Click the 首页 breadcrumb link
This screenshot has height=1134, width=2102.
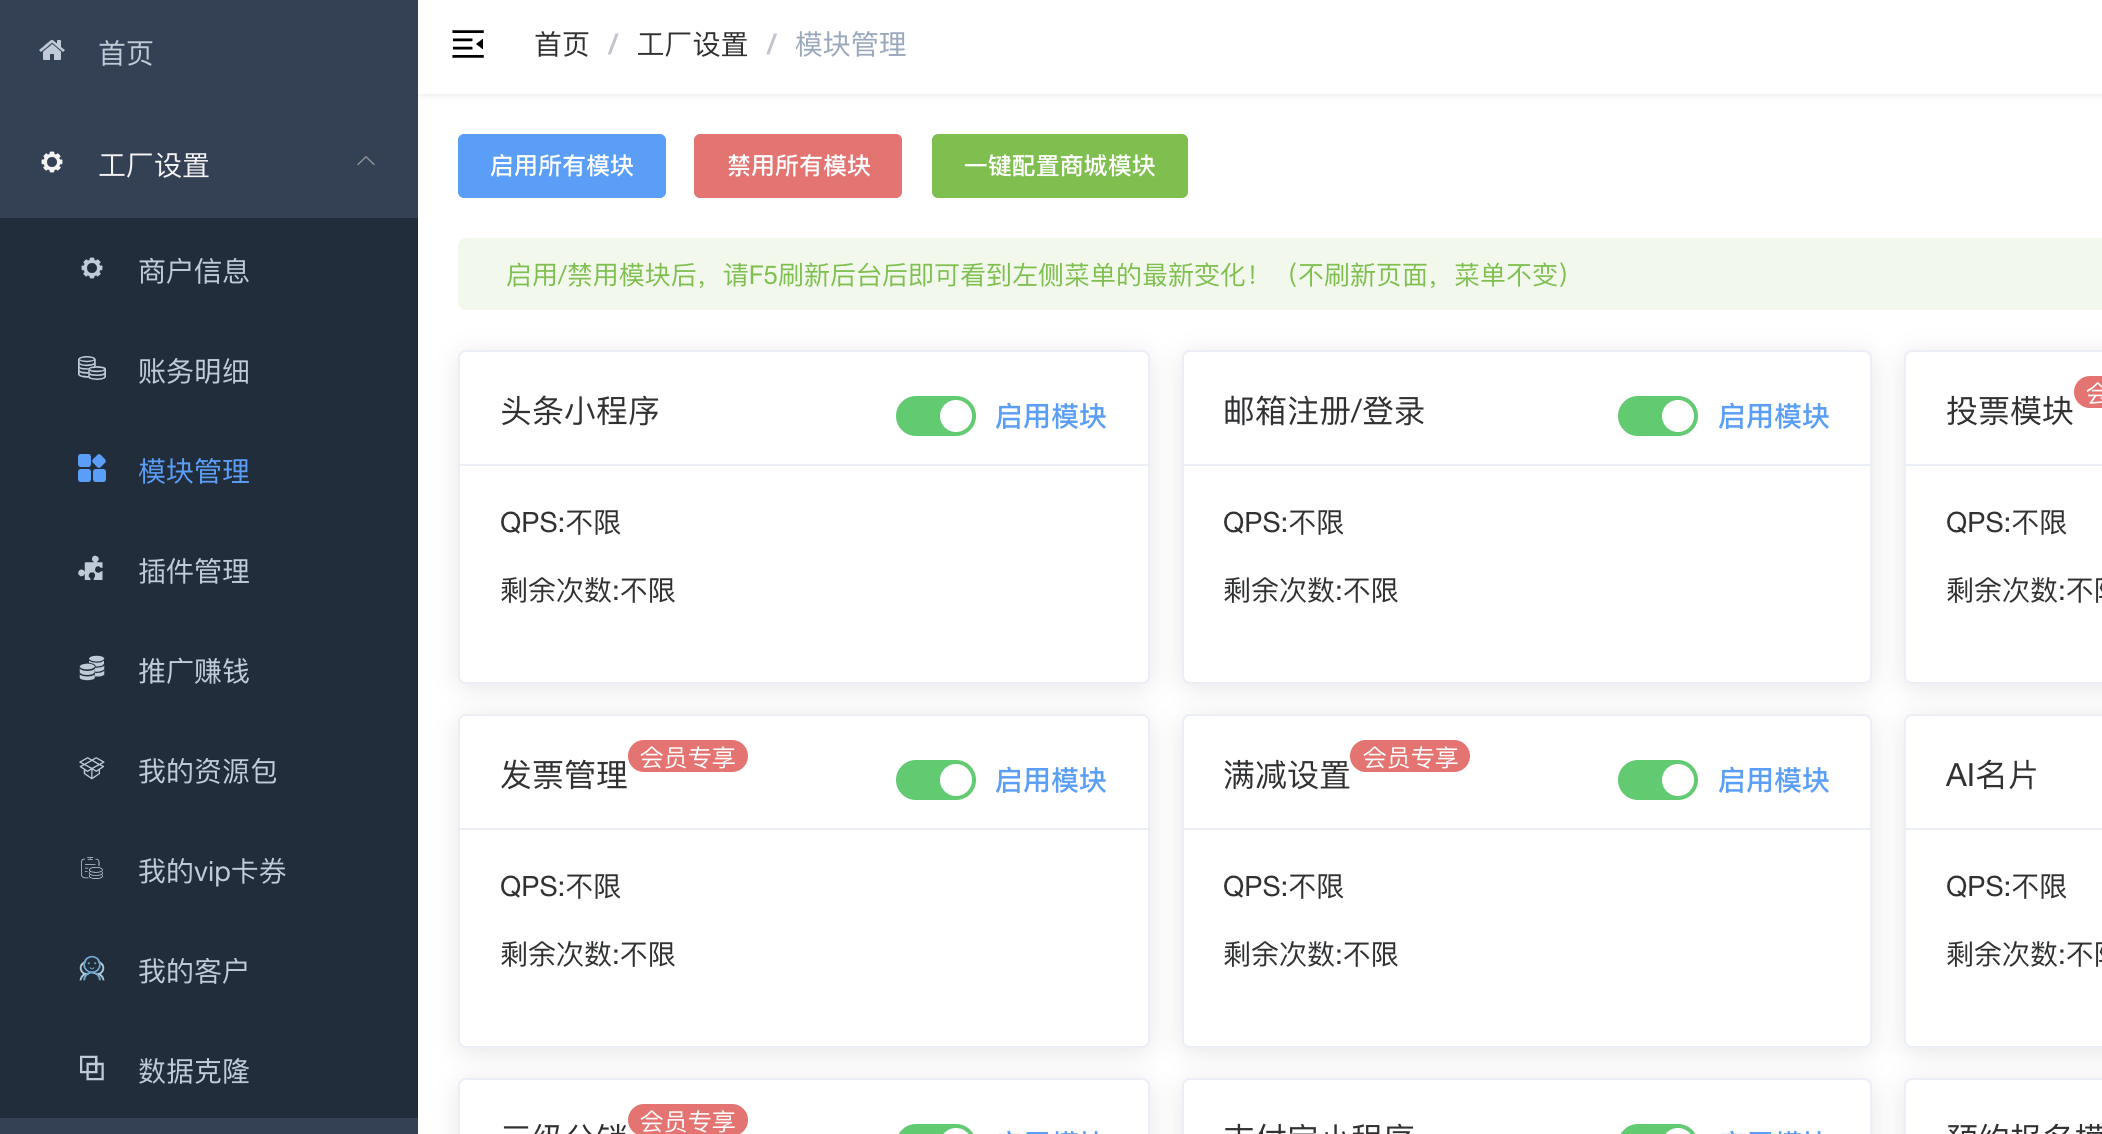[561, 44]
